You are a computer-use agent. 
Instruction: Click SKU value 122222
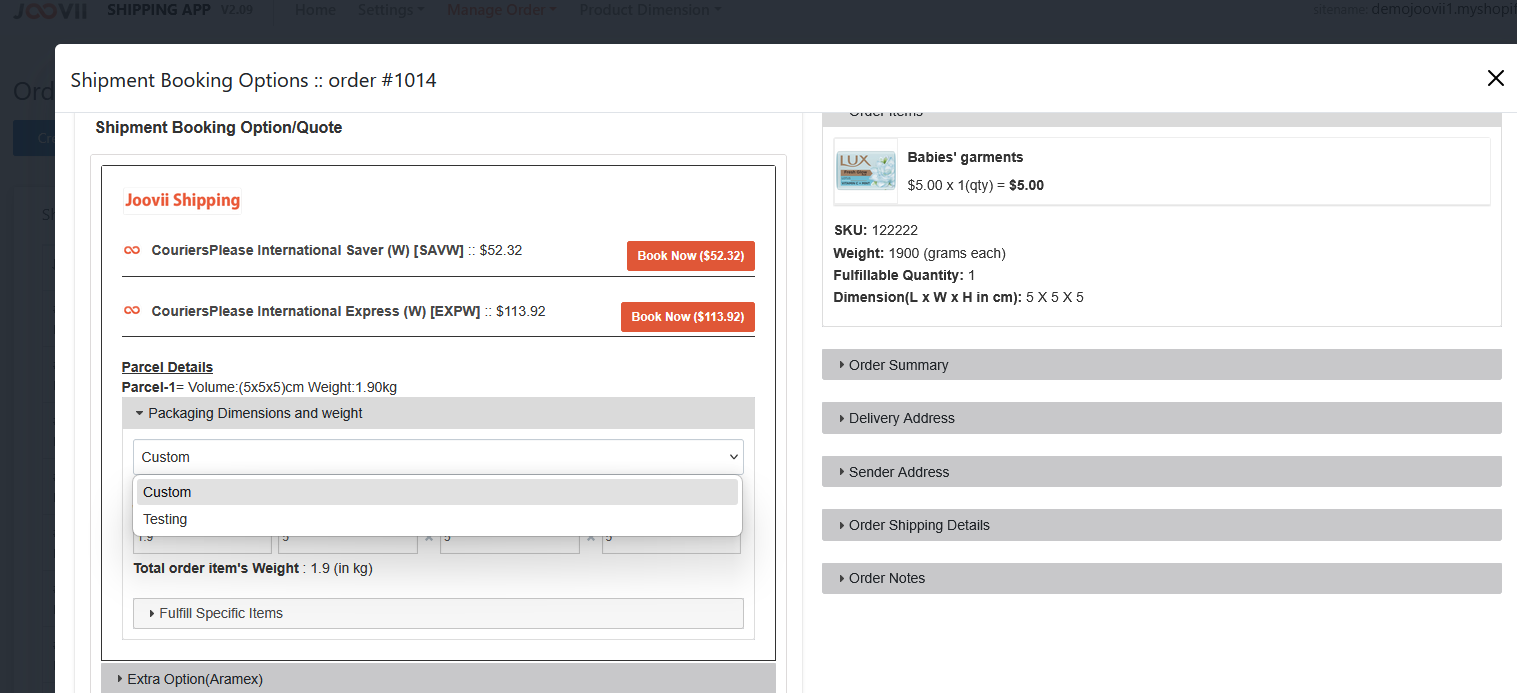coord(894,230)
